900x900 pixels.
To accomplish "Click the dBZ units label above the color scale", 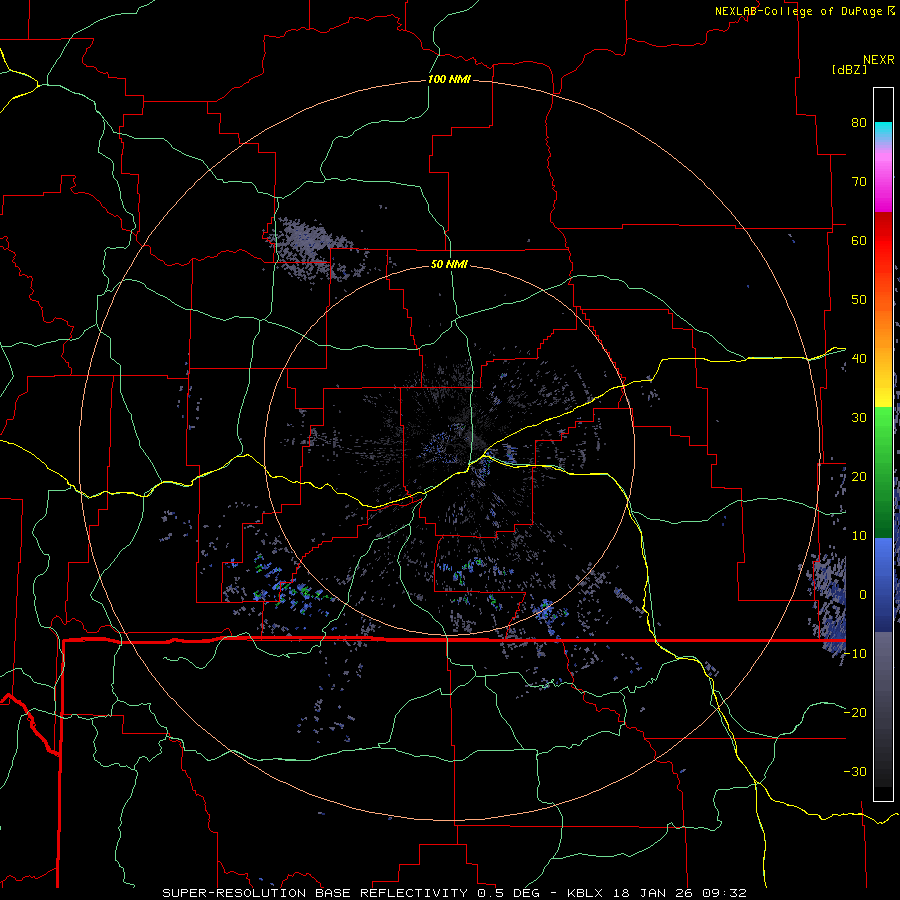I will coord(849,70).
